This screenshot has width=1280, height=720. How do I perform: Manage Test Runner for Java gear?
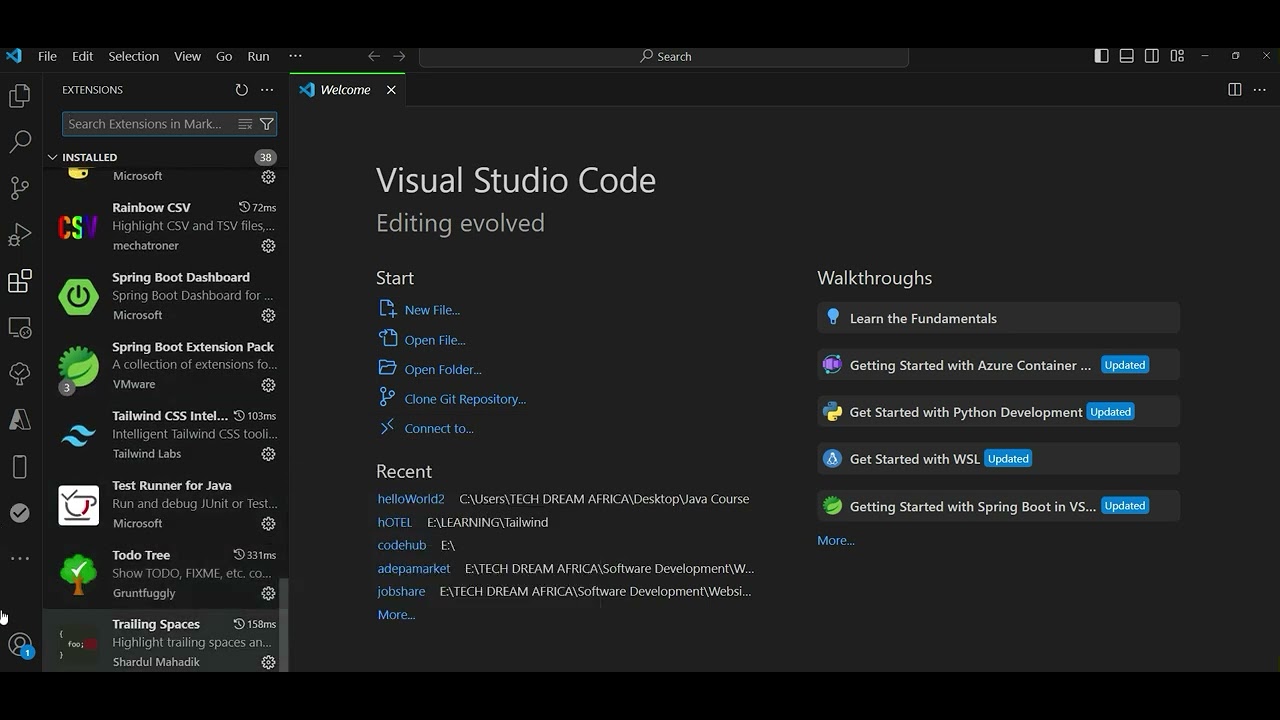click(x=268, y=524)
